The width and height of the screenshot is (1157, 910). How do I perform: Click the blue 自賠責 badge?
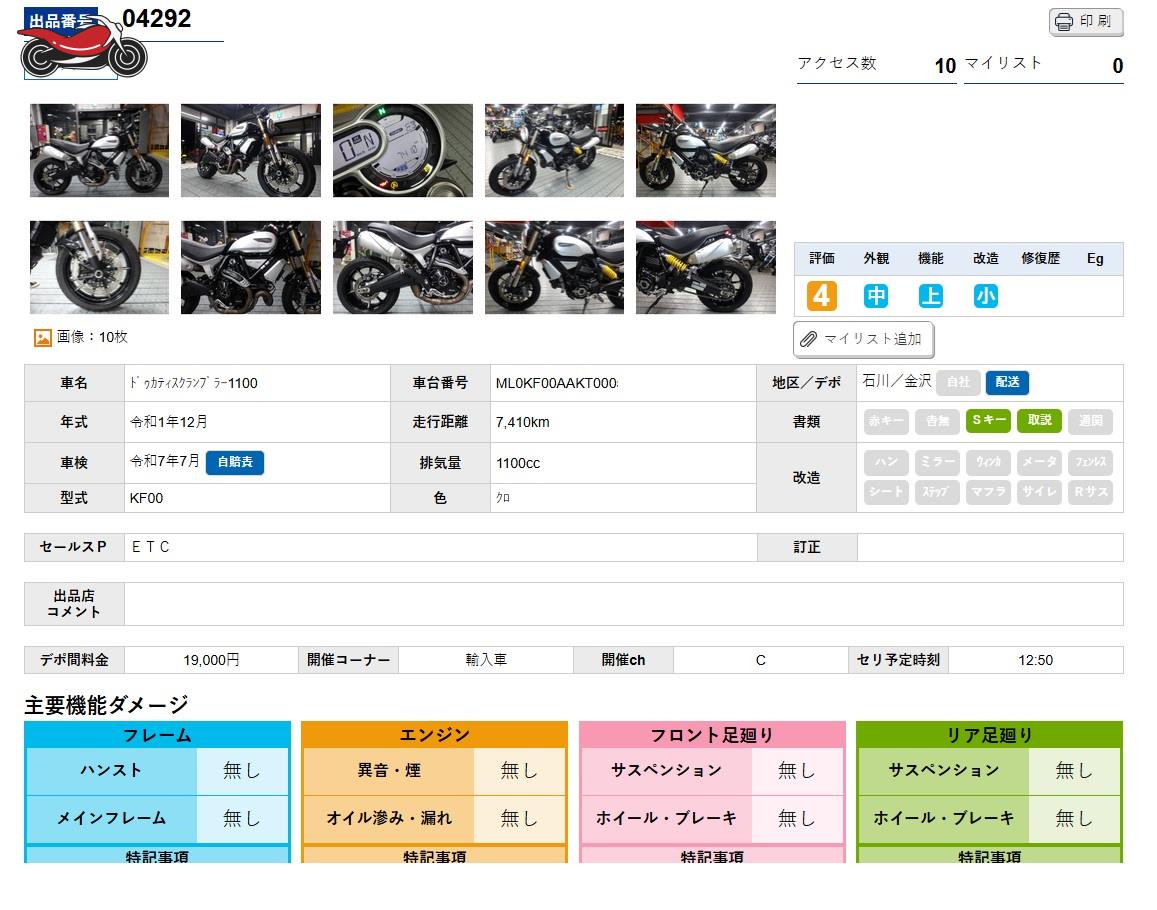coord(235,462)
